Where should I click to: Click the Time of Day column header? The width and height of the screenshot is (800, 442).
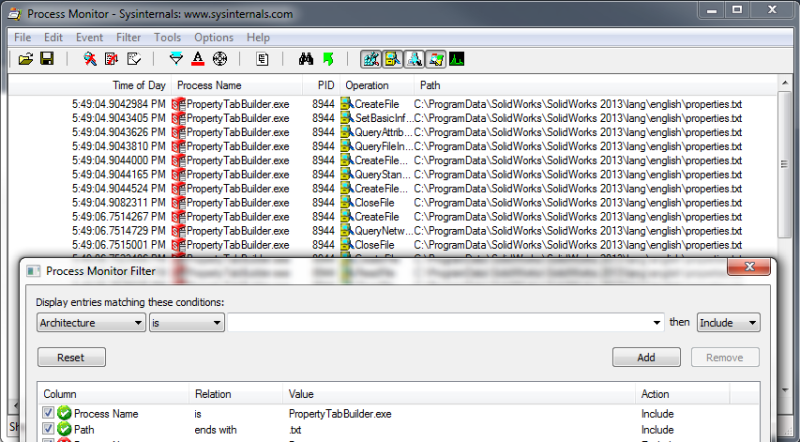[90, 85]
